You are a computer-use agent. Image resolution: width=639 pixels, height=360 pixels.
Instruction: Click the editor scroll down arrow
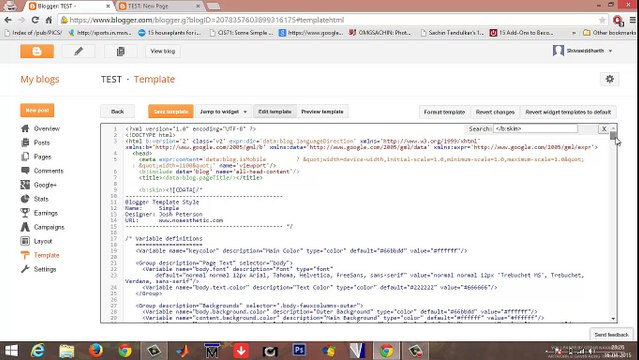pos(613,318)
